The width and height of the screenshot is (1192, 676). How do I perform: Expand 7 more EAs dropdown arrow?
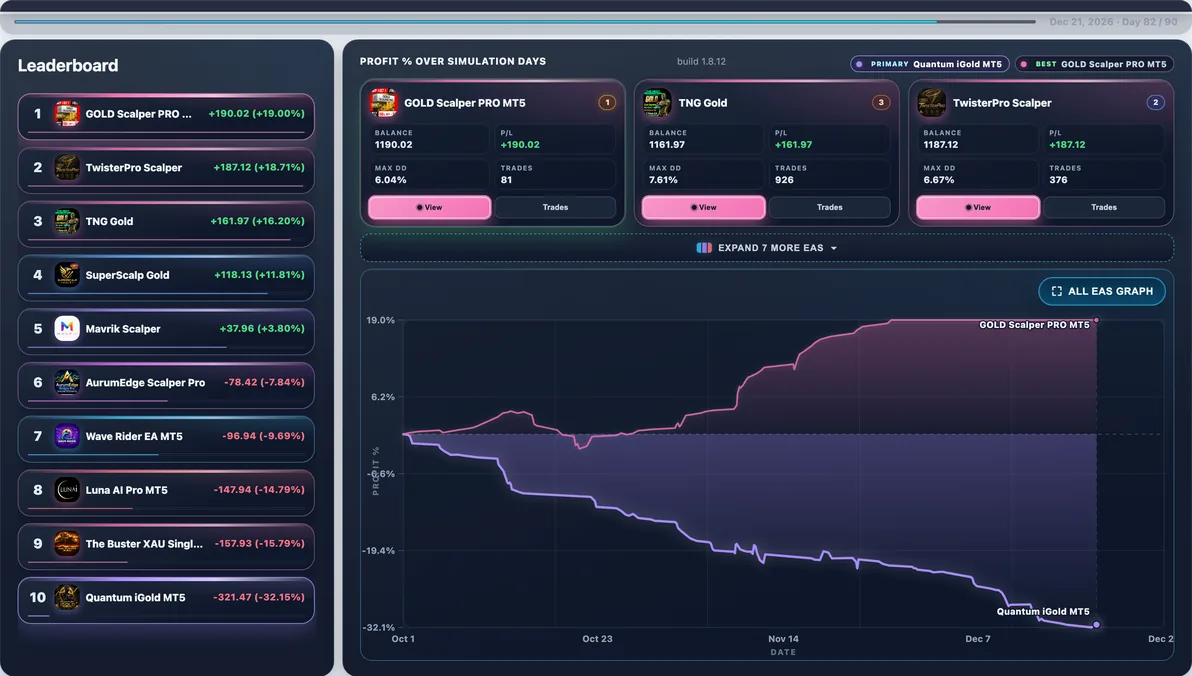834,249
